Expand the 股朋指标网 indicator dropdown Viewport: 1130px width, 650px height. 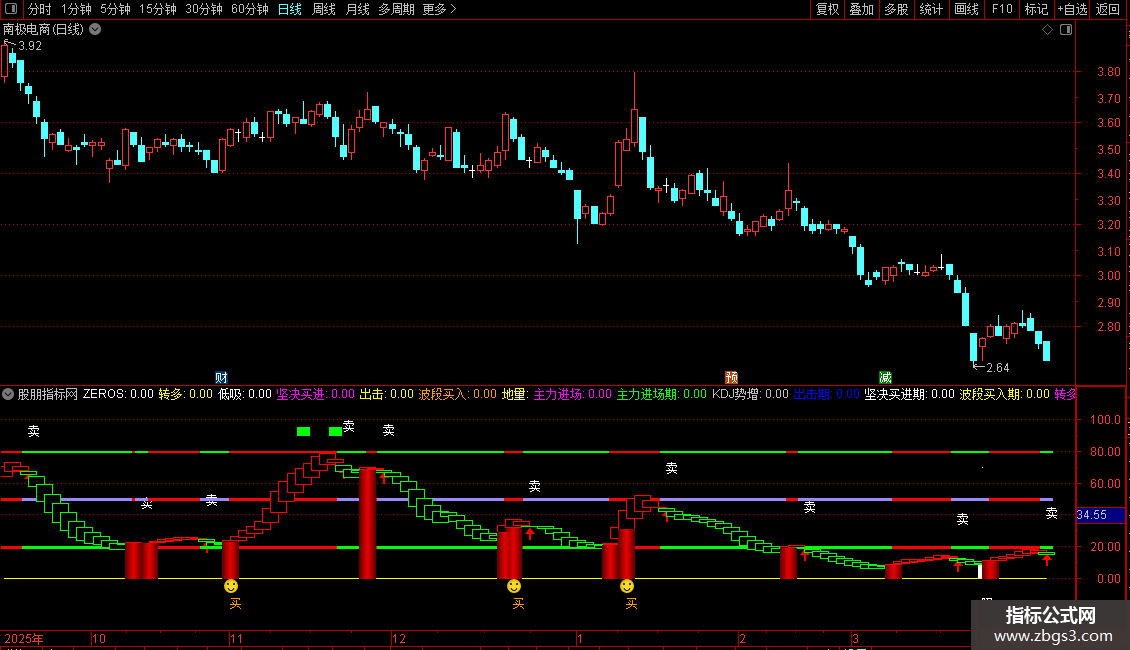[x=8, y=394]
